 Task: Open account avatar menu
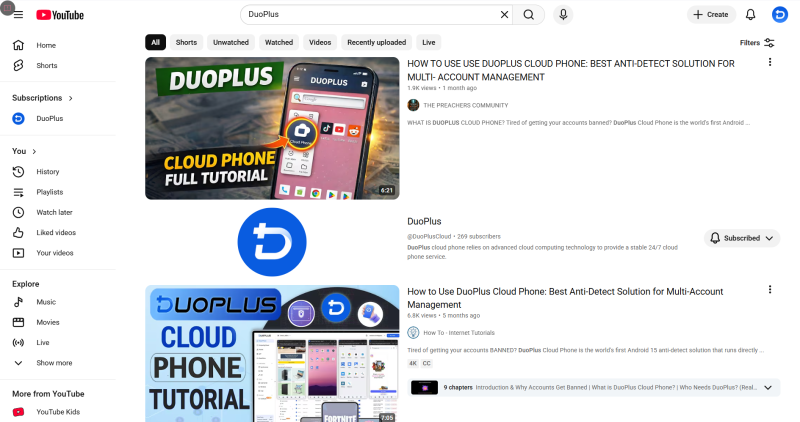[x=780, y=14]
